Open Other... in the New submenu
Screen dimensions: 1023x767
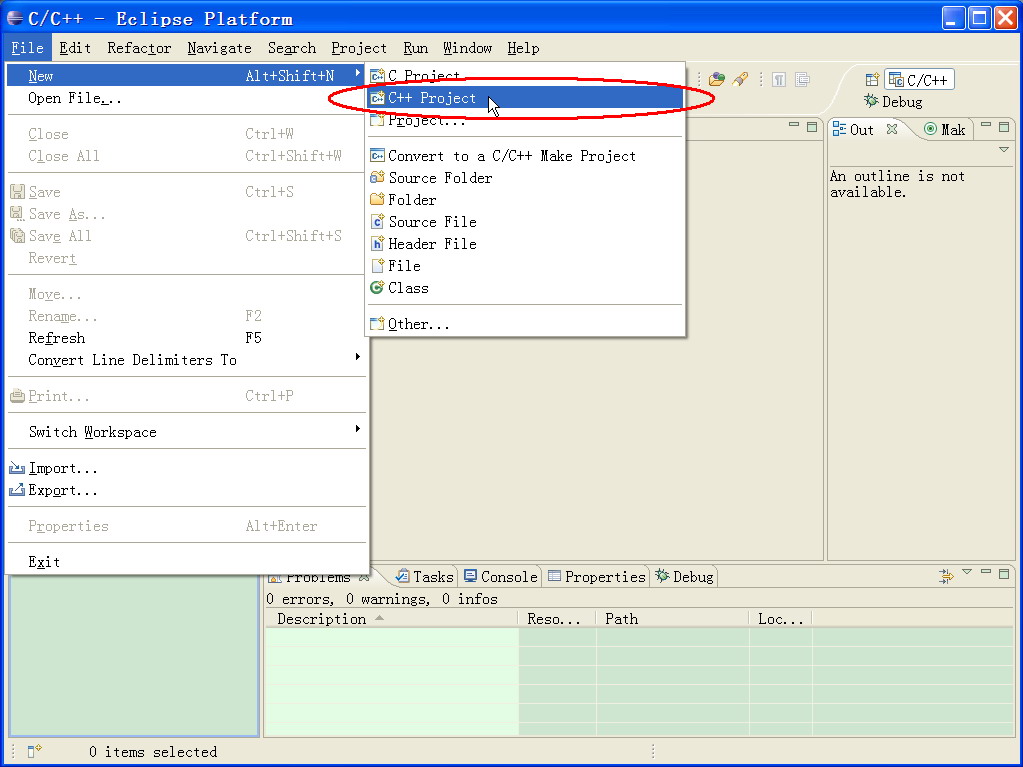pos(525,324)
